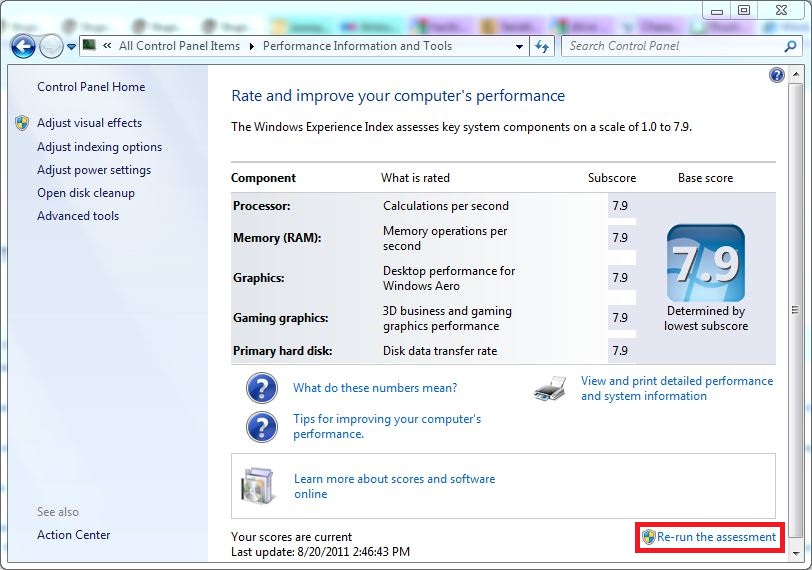Click the scrollbar up arrow
The height and width of the screenshot is (570, 812).
click(796, 75)
